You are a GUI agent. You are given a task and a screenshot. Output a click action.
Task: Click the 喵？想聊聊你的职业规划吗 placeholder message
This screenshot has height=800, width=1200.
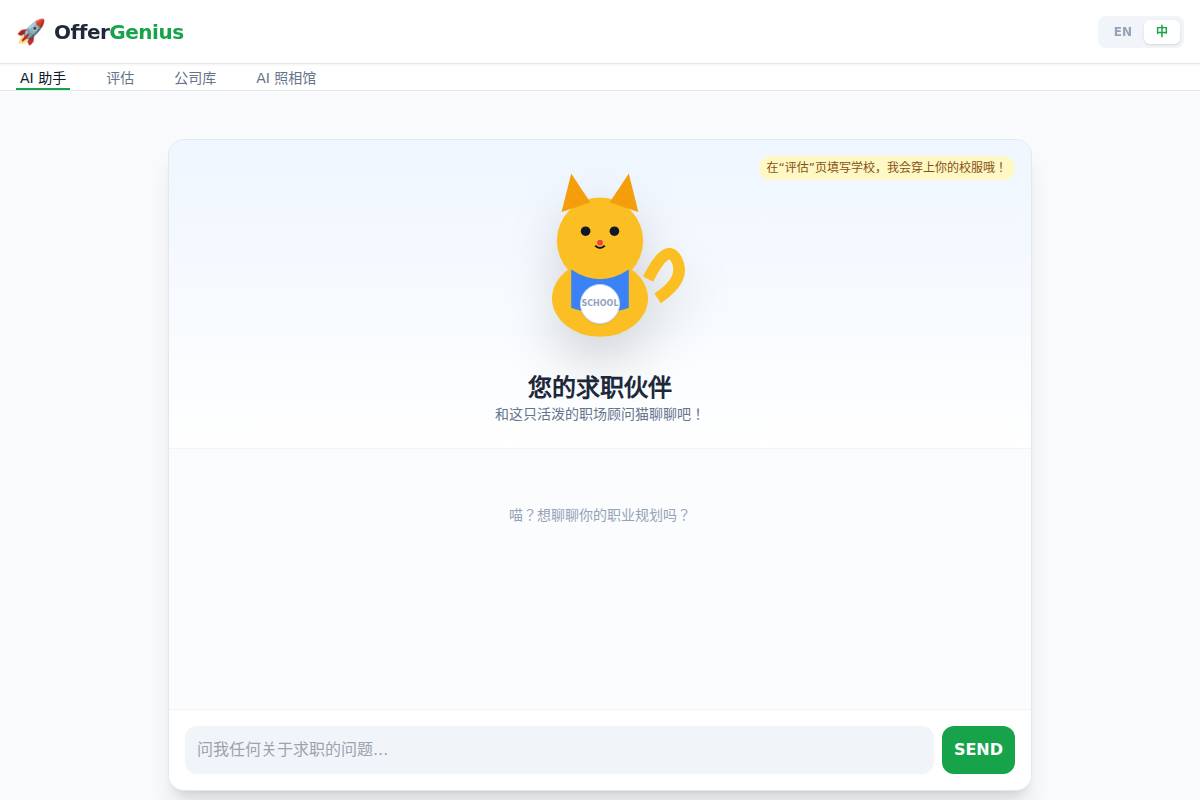(x=600, y=516)
